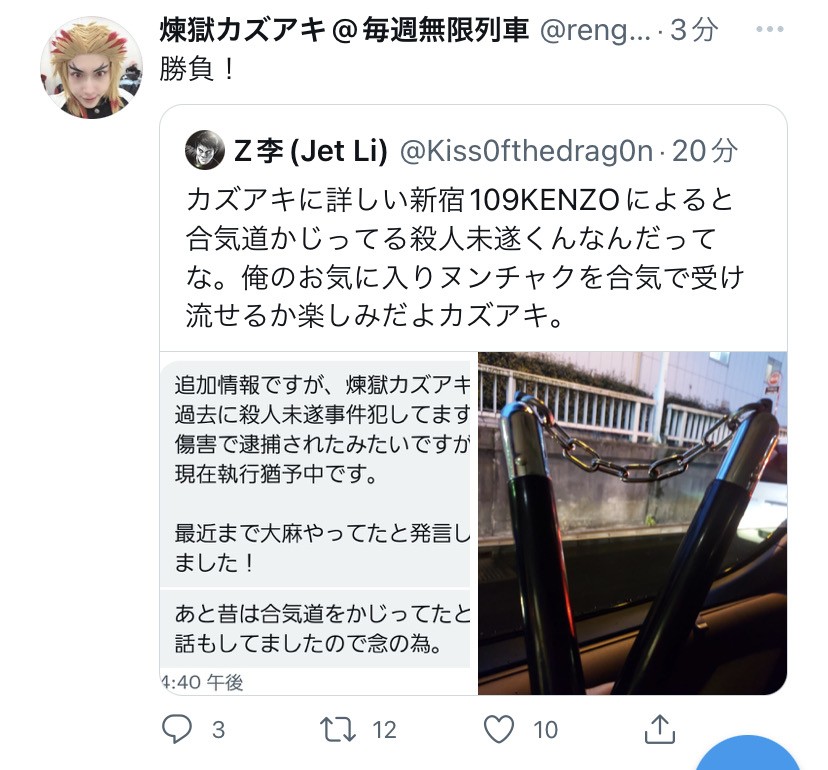Open the Z李 small avatar in the quoted tweet
The height and width of the screenshot is (770, 828).
point(205,150)
